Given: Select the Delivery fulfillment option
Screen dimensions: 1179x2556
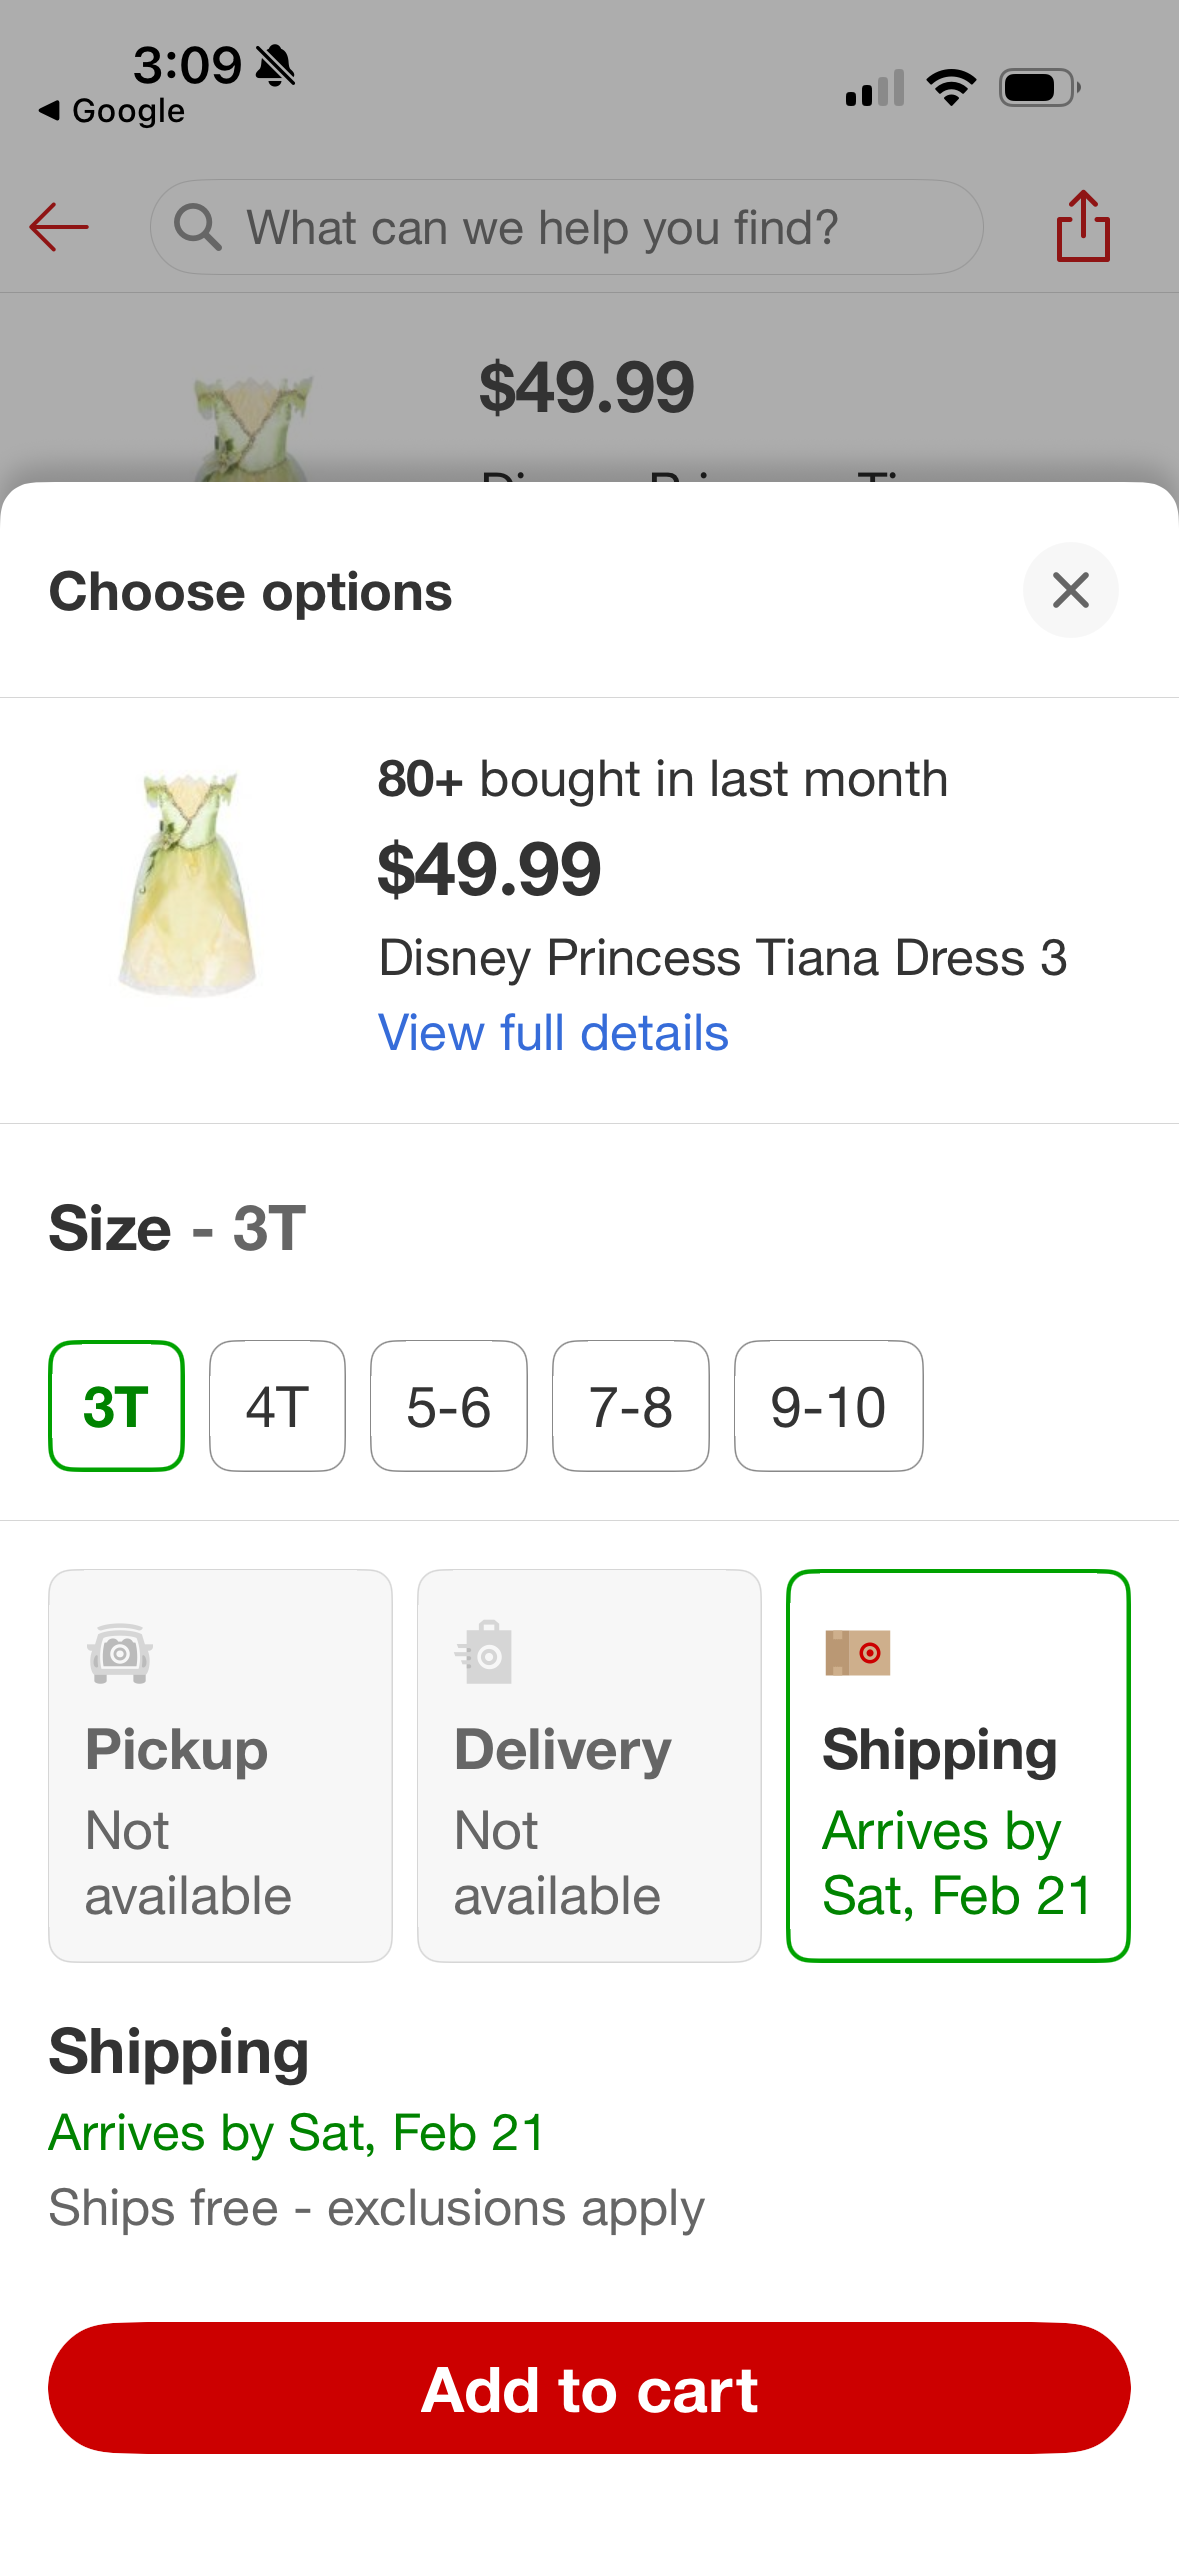Looking at the screenshot, I should (x=589, y=1765).
